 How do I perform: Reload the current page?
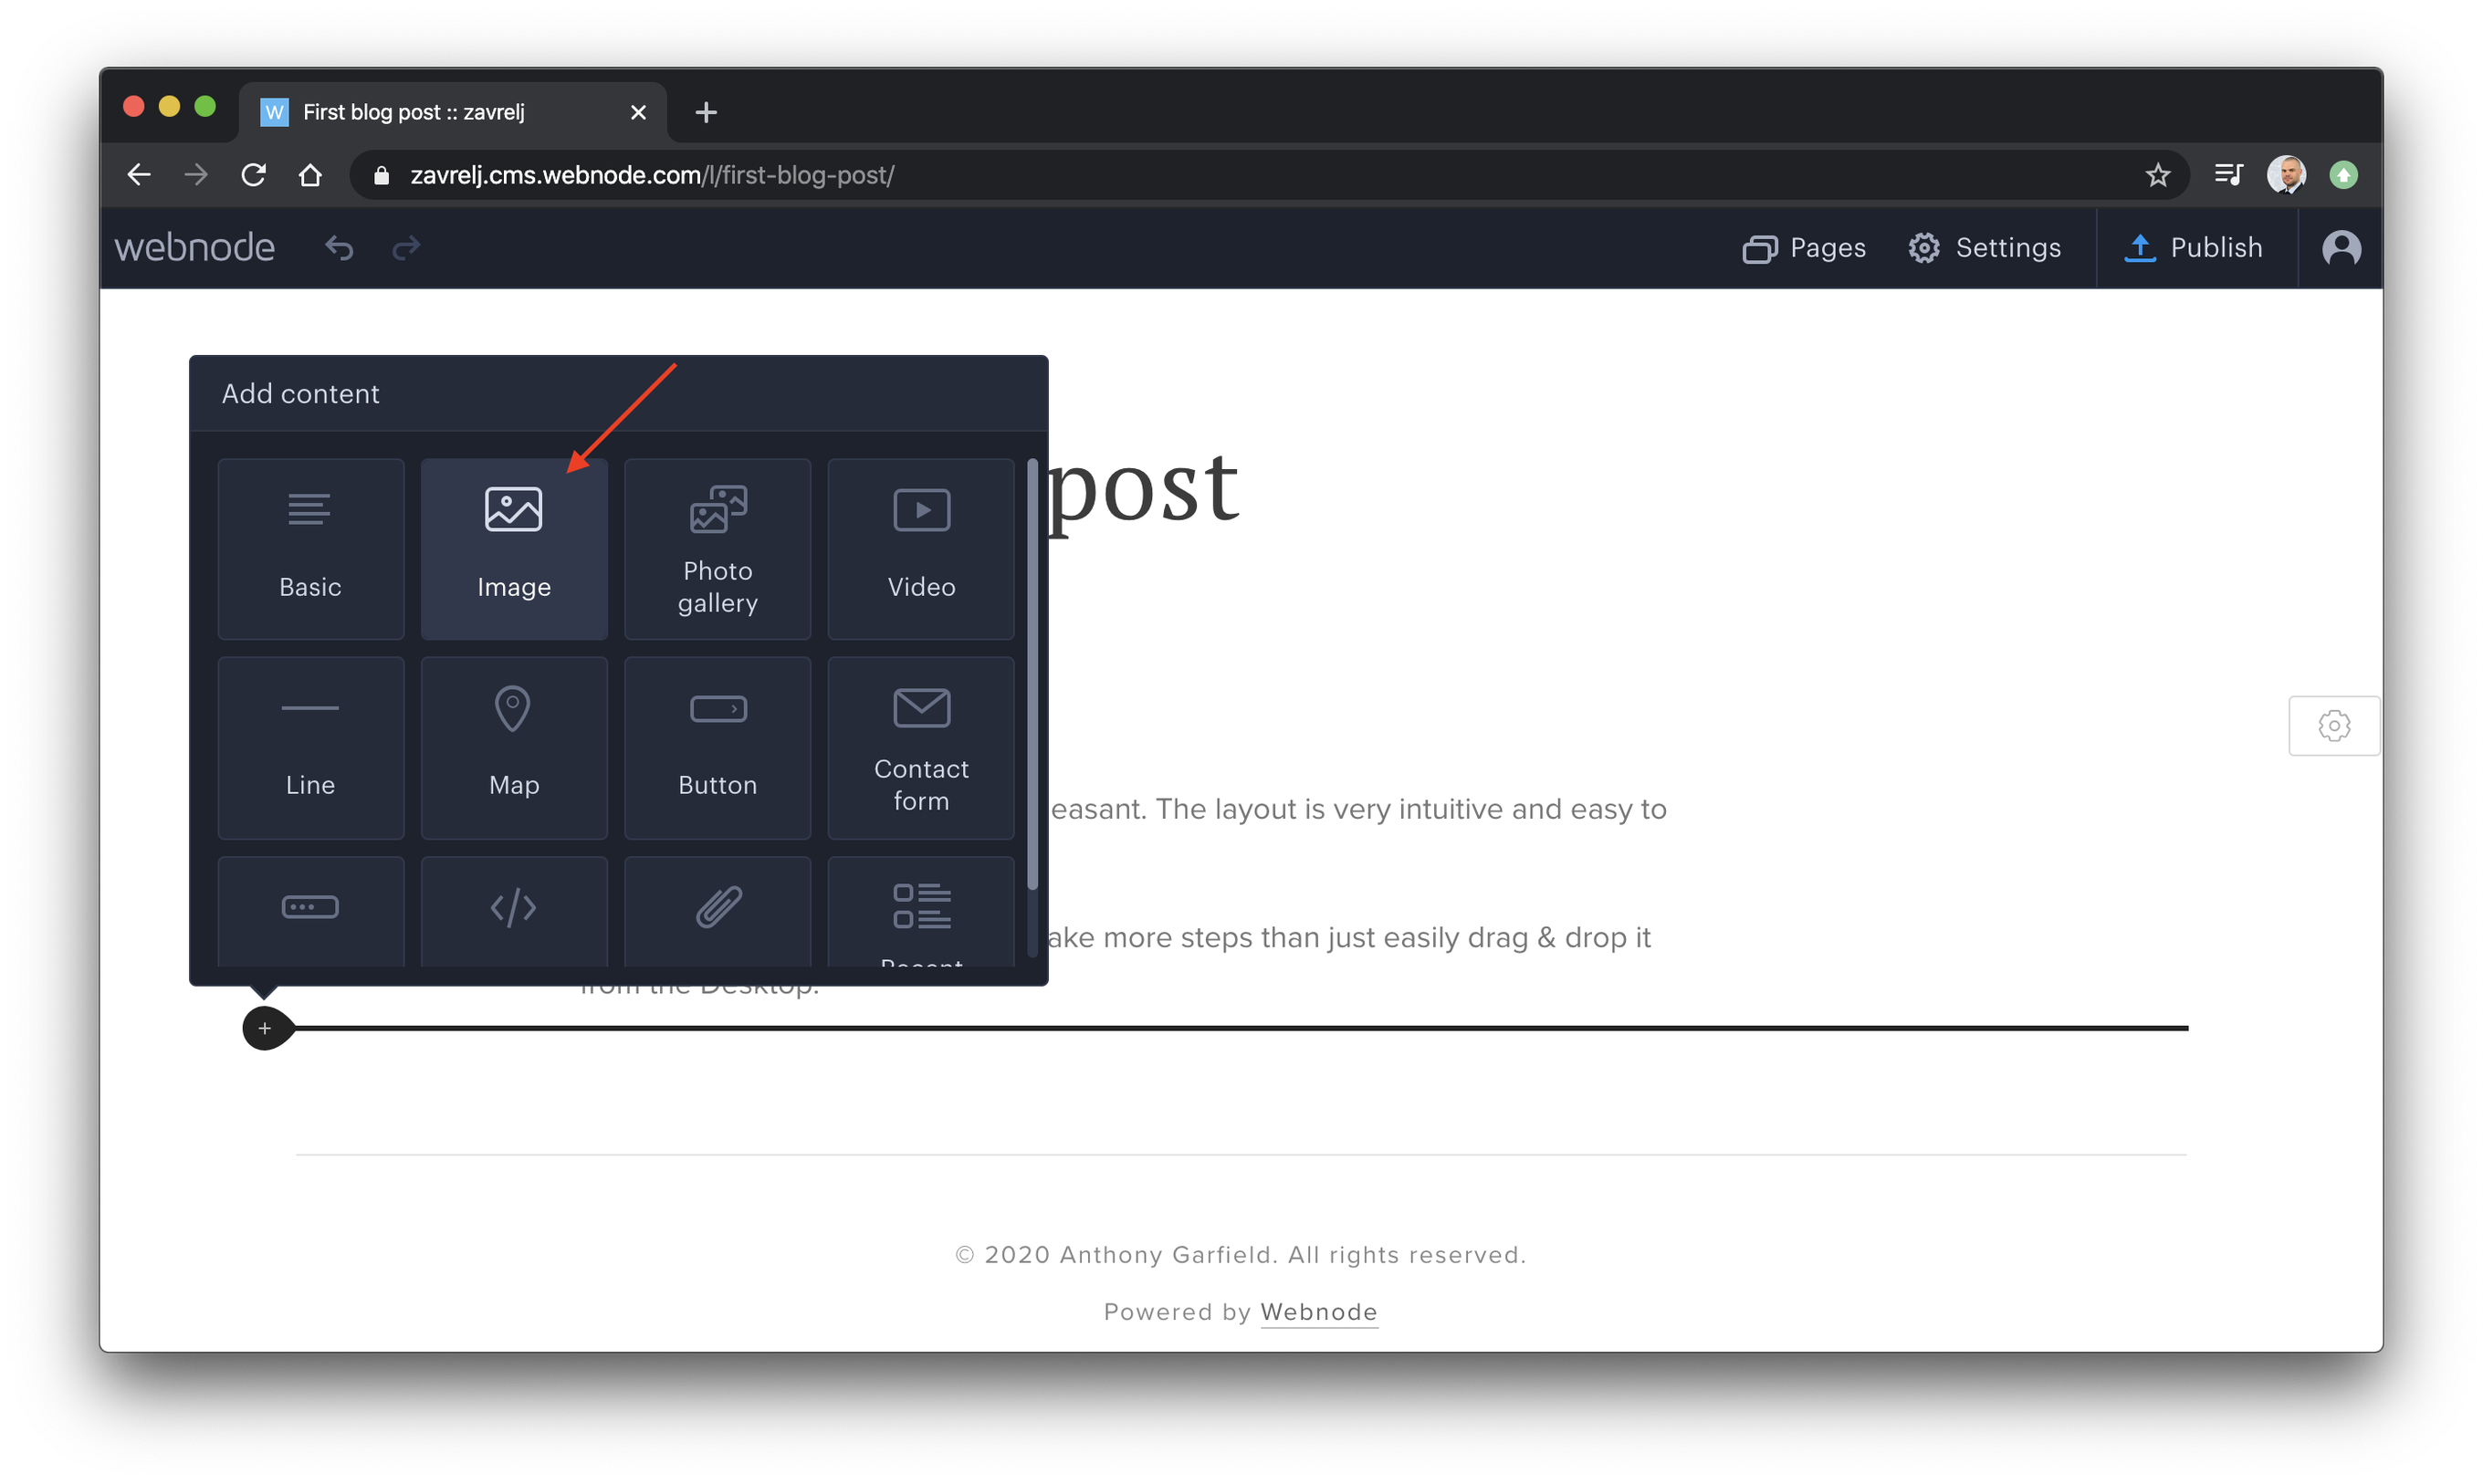point(253,175)
